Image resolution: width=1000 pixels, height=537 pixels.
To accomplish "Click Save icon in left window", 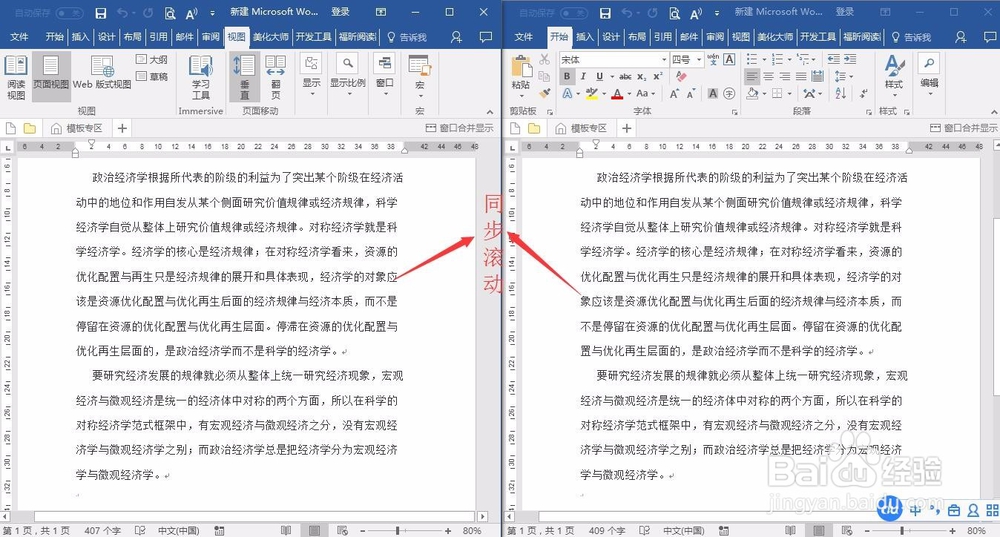I will (100, 13).
